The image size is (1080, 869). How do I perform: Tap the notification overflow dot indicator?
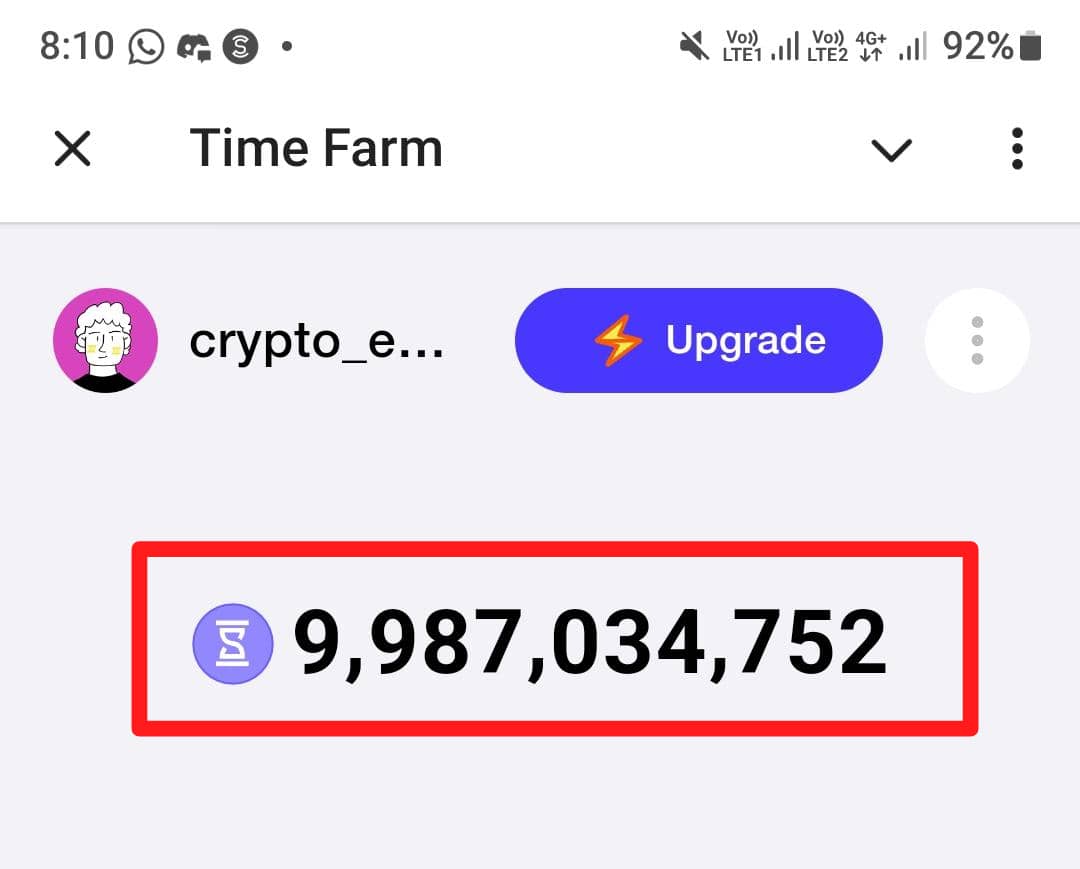pos(287,46)
